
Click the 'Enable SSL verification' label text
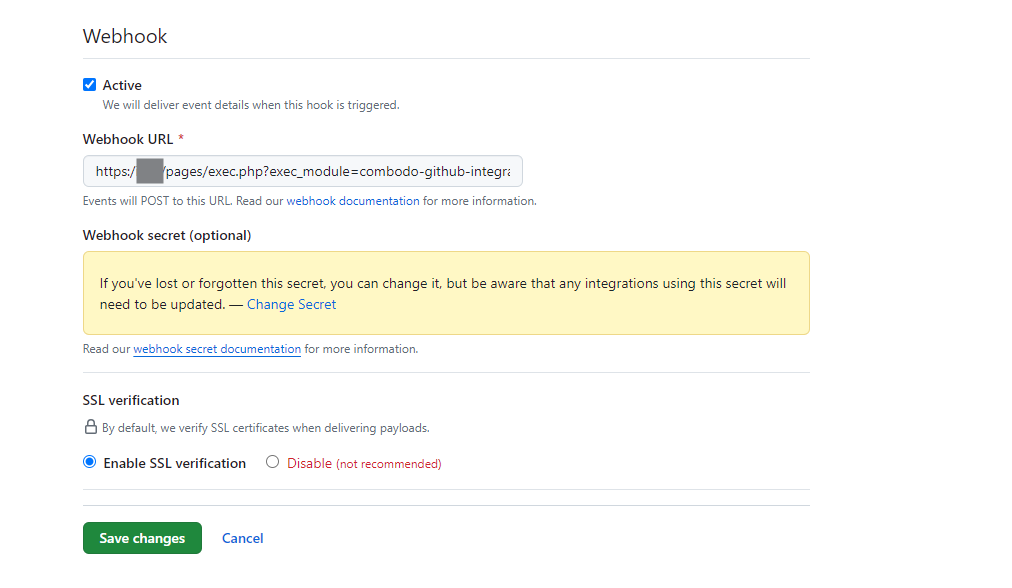[174, 463]
